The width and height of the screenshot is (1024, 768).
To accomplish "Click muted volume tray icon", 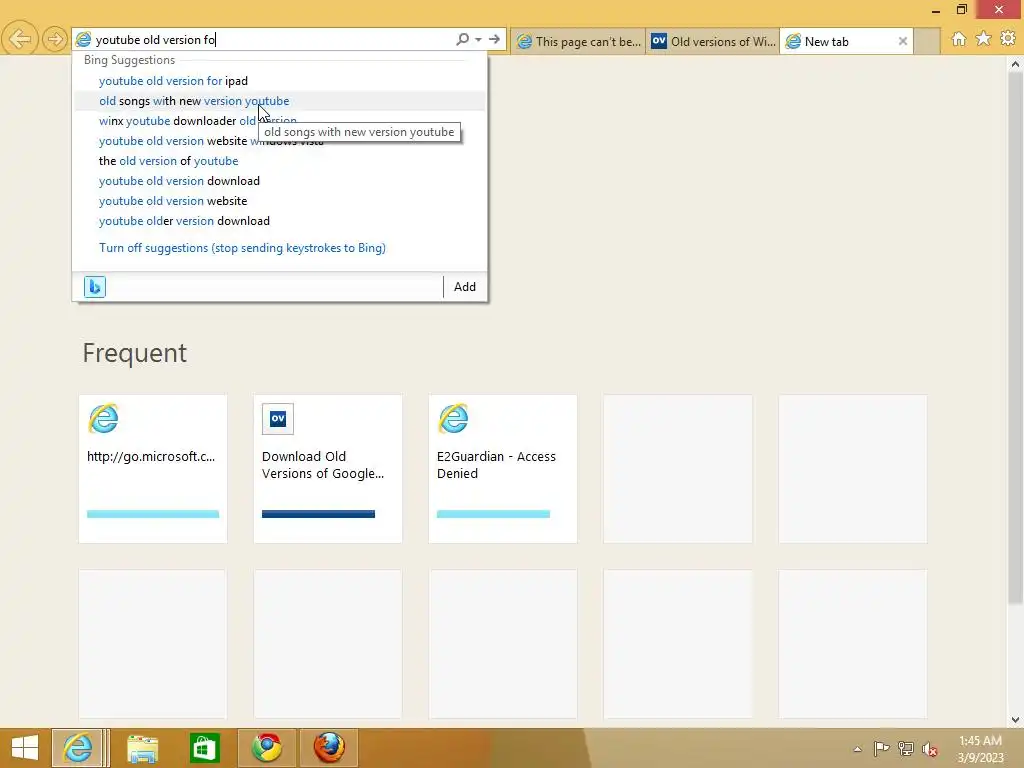I will click(x=929, y=749).
